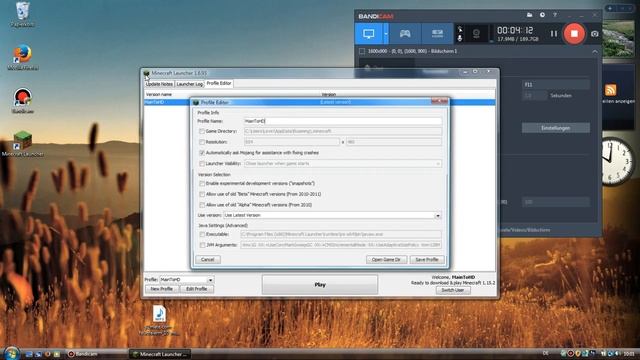Open the Launcher Visibility dropdown
The width and height of the screenshot is (640, 360).
[x=342, y=164]
